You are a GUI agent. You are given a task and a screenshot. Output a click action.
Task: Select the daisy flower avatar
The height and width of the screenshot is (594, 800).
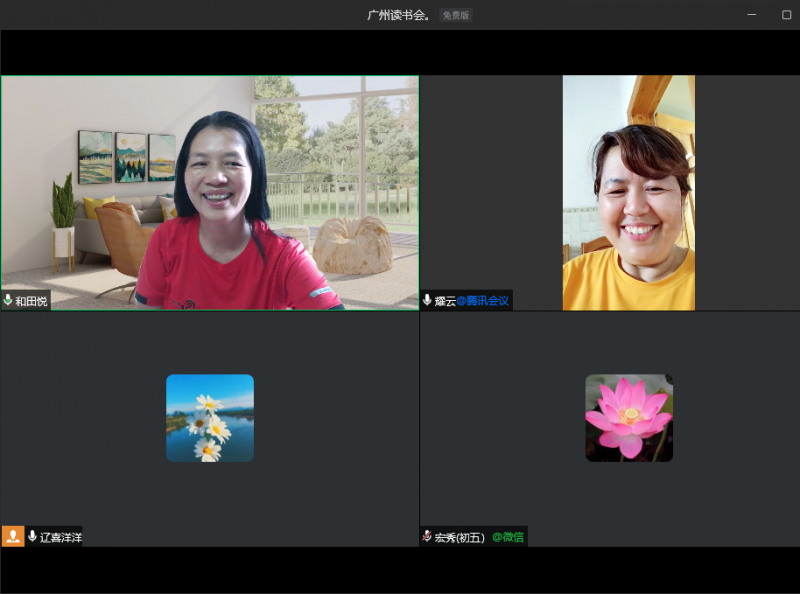(x=209, y=418)
